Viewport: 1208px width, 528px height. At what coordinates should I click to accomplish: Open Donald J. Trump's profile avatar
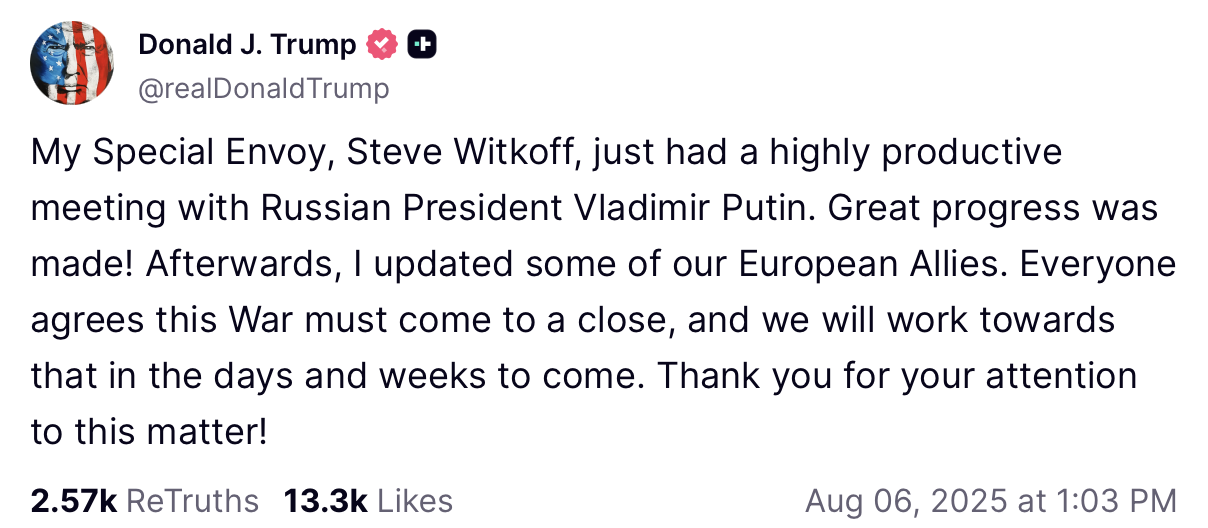(x=72, y=64)
